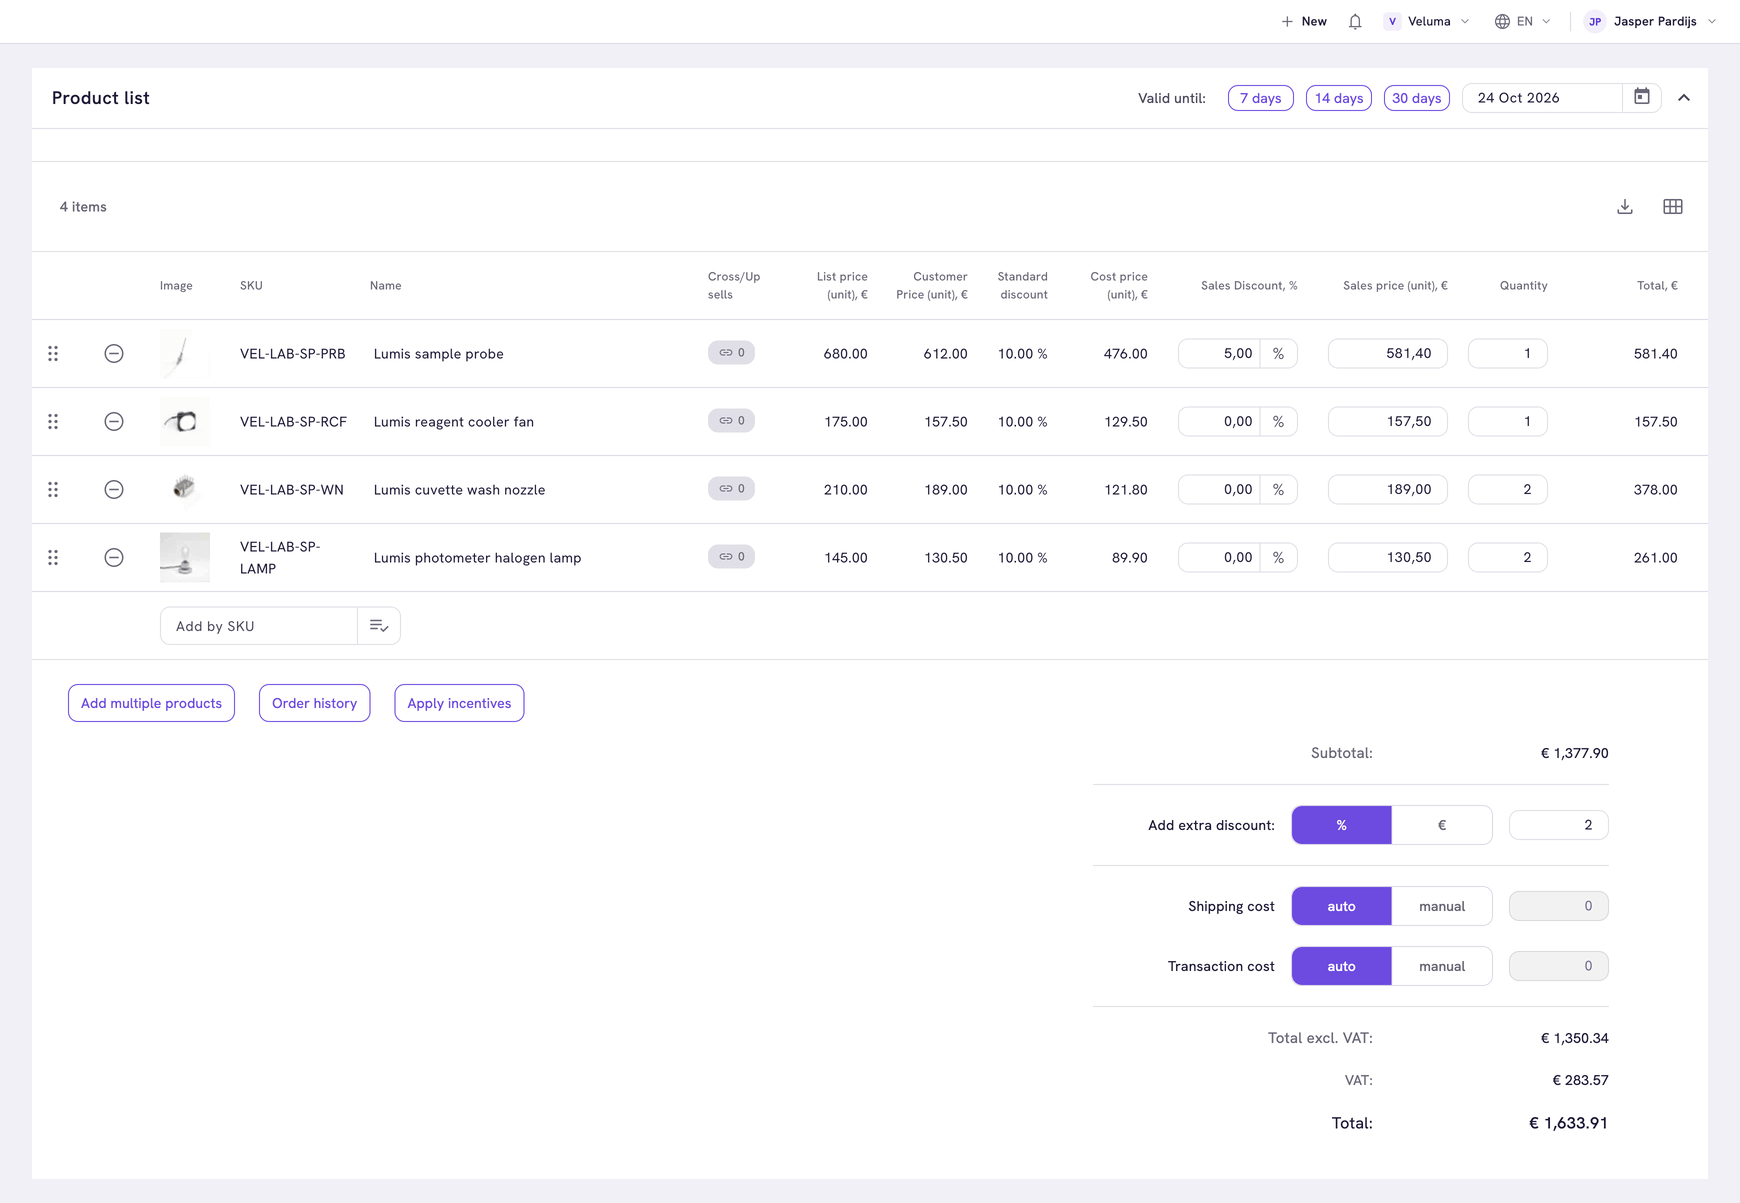
Task: Grab drag handle for VEL-LAB-SP-PRB row
Action: [53, 353]
